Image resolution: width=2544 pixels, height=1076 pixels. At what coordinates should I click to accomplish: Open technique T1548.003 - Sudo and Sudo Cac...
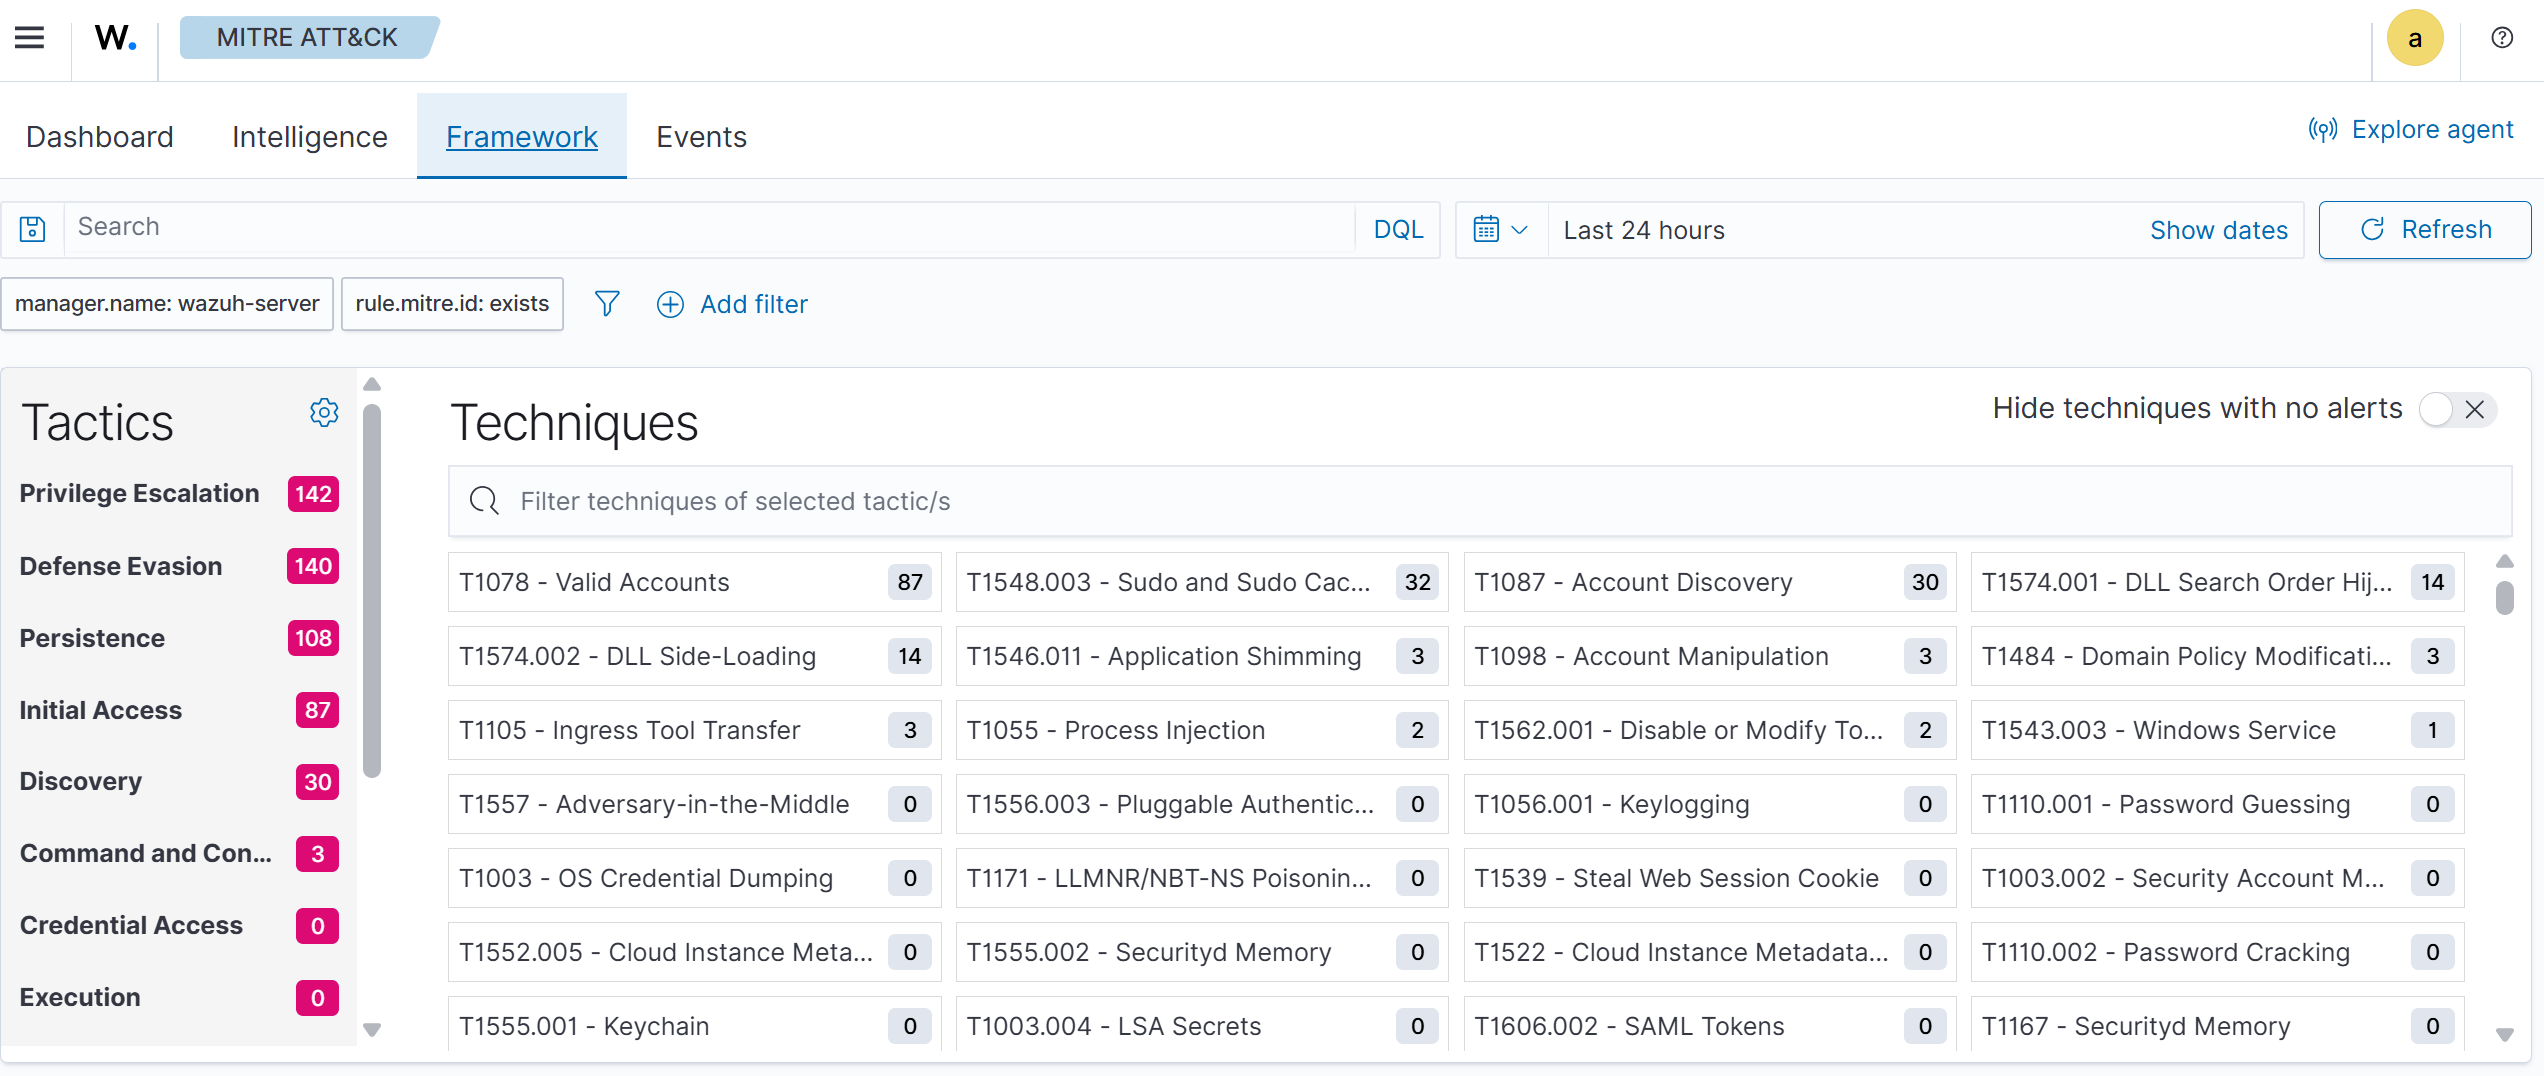click(1202, 582)
